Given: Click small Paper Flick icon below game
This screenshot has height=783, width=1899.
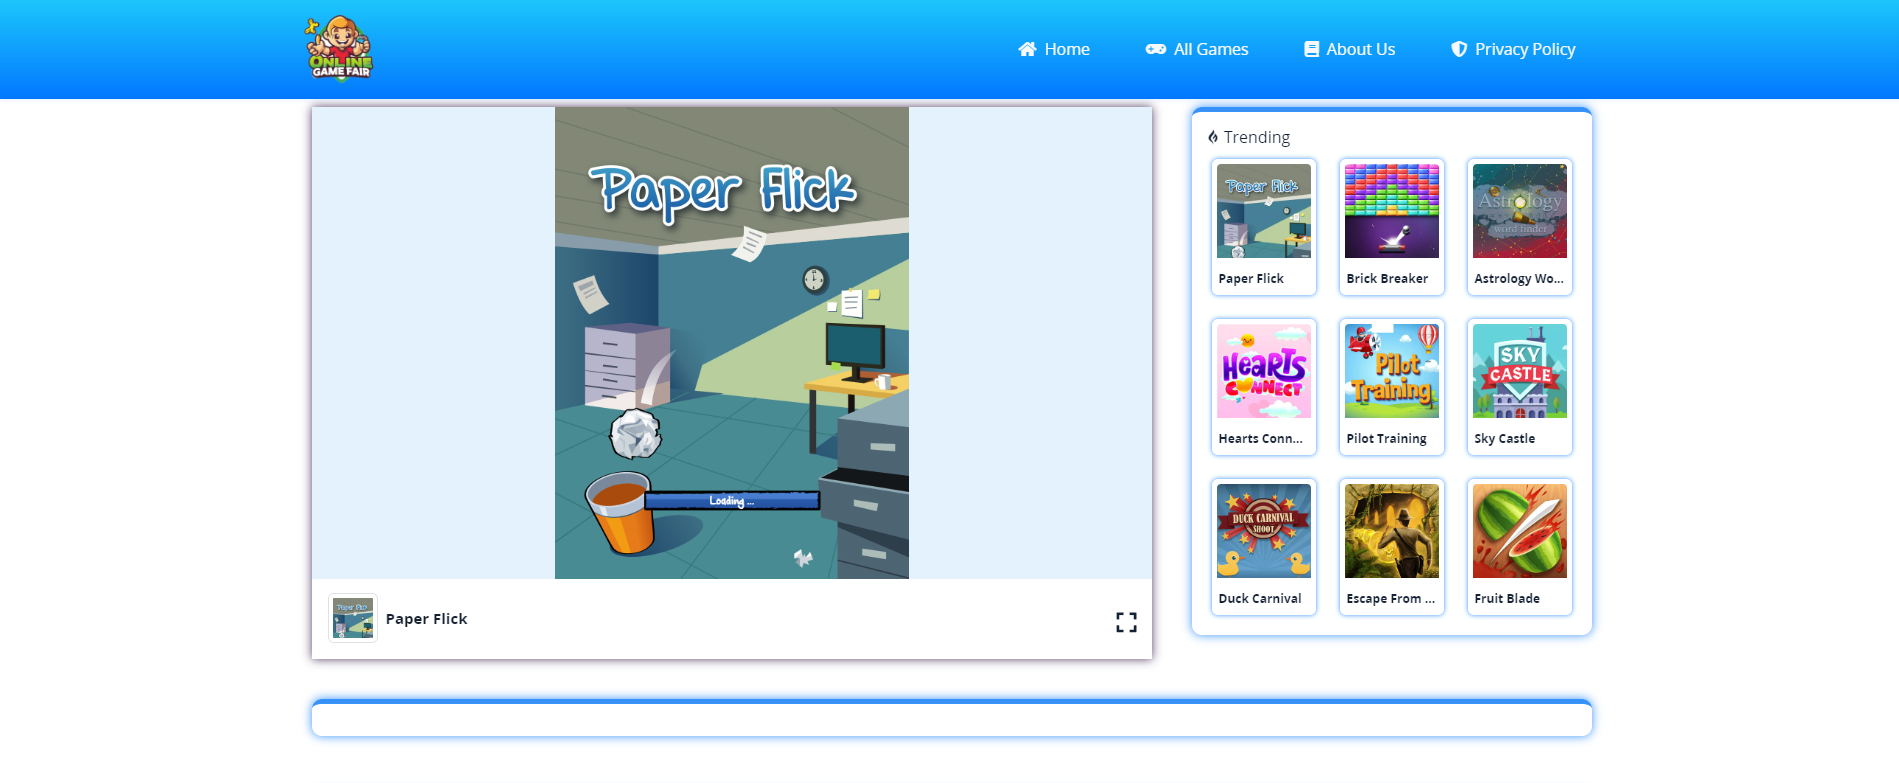Looking at the screenshot, I should tap(353, 618).
